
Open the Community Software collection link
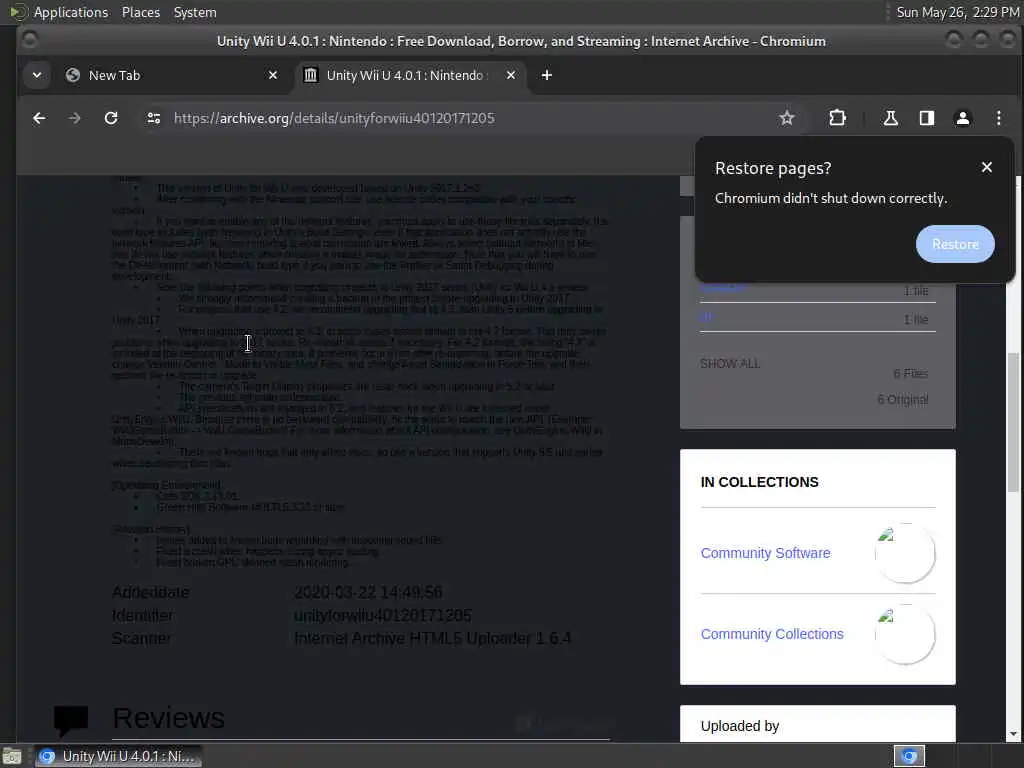(765, 553)
